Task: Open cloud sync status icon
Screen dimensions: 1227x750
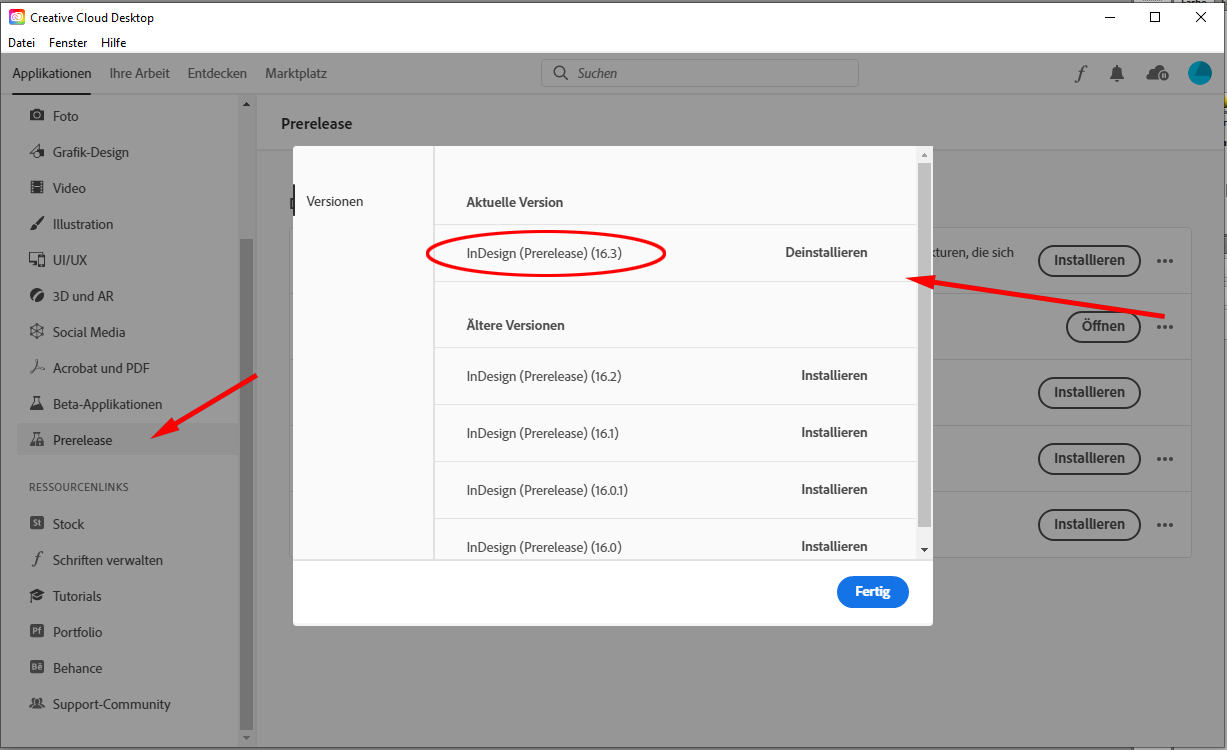Action: 1157,73
